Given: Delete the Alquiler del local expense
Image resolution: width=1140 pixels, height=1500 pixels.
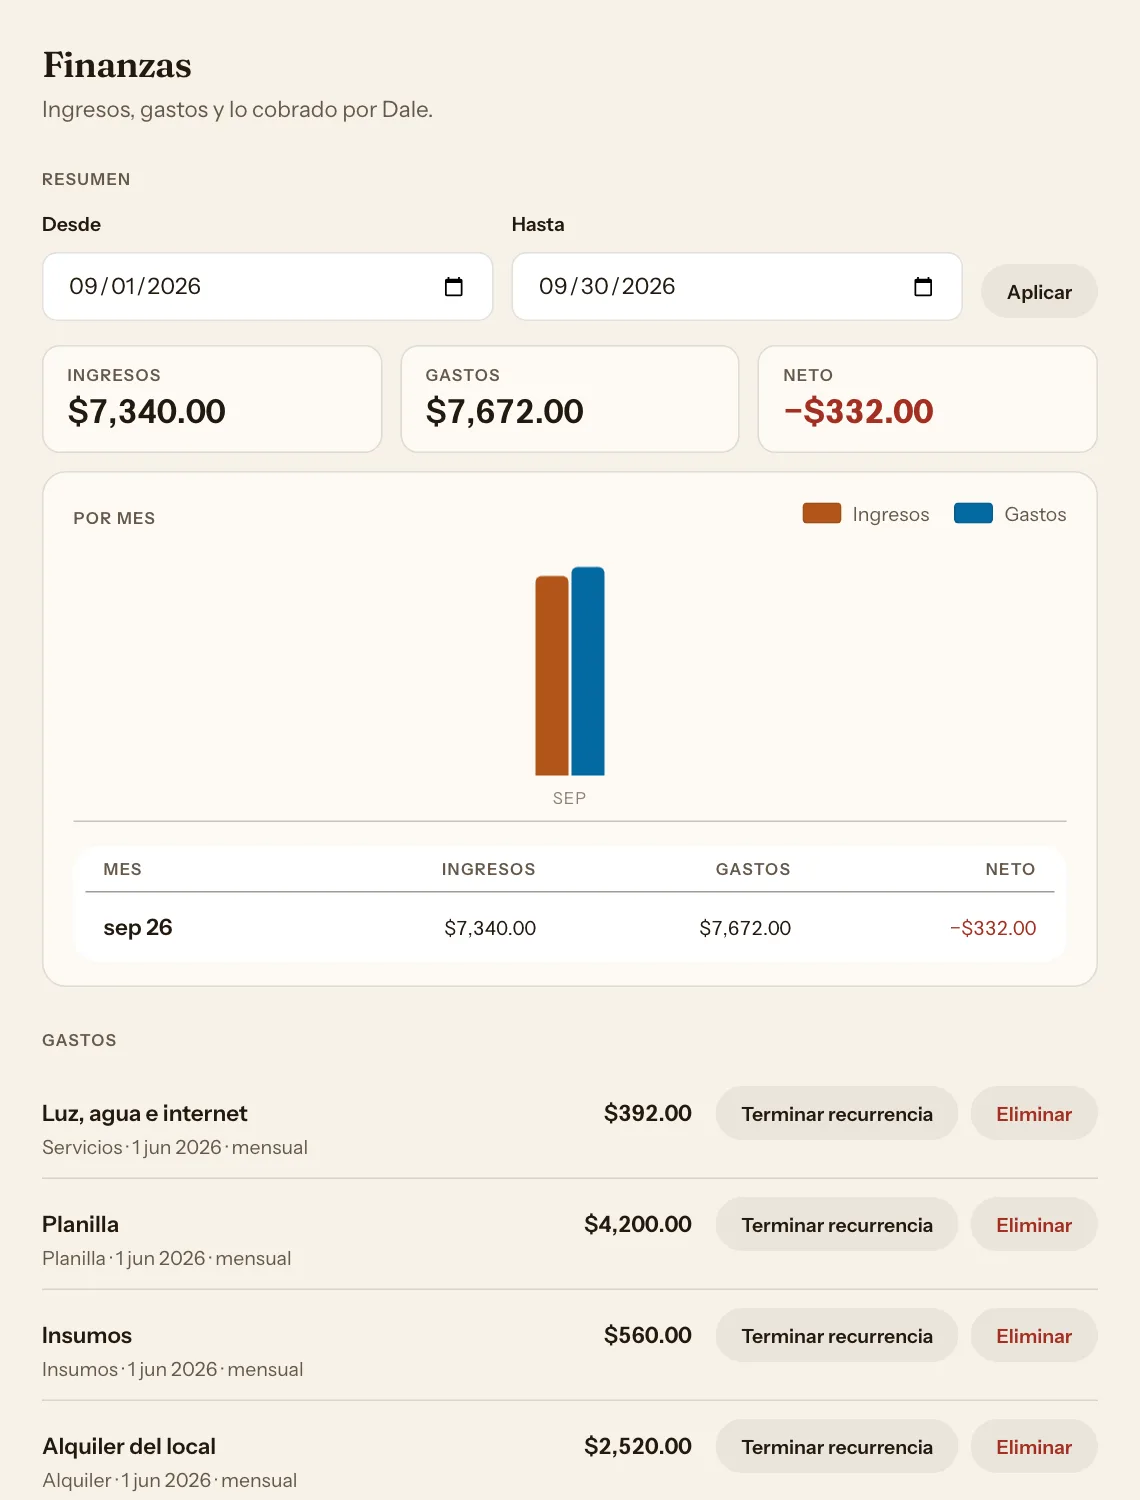Looking at the screenshot, I should click(x=1034, y=1447).
